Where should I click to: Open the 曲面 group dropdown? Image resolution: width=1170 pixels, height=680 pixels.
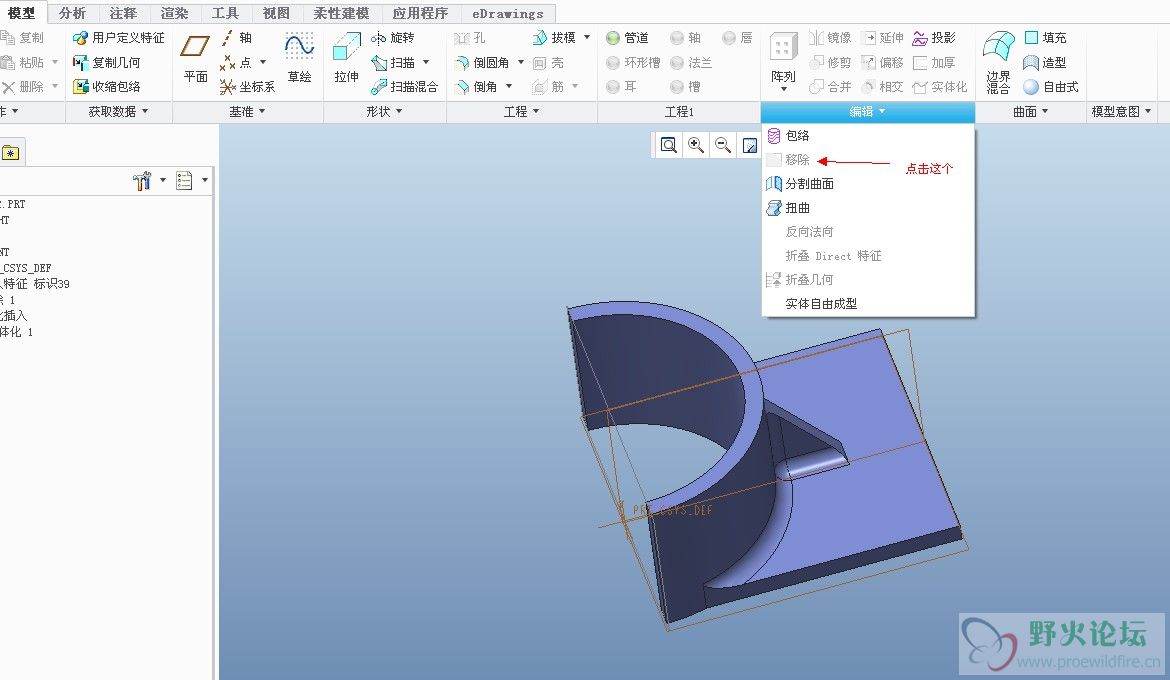click(x=1030, y=111)
